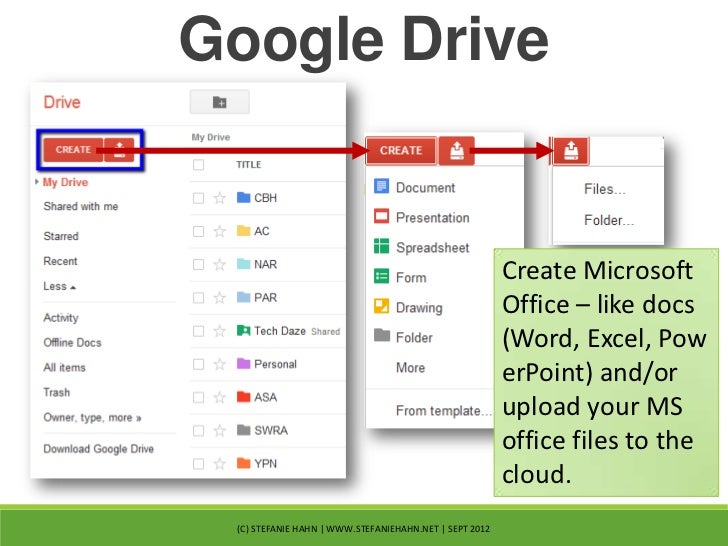Image resolution: width=728 pixels, height=546 pixels.
Task: Click the red Drive logo text
Action: (x=62, y=102)
